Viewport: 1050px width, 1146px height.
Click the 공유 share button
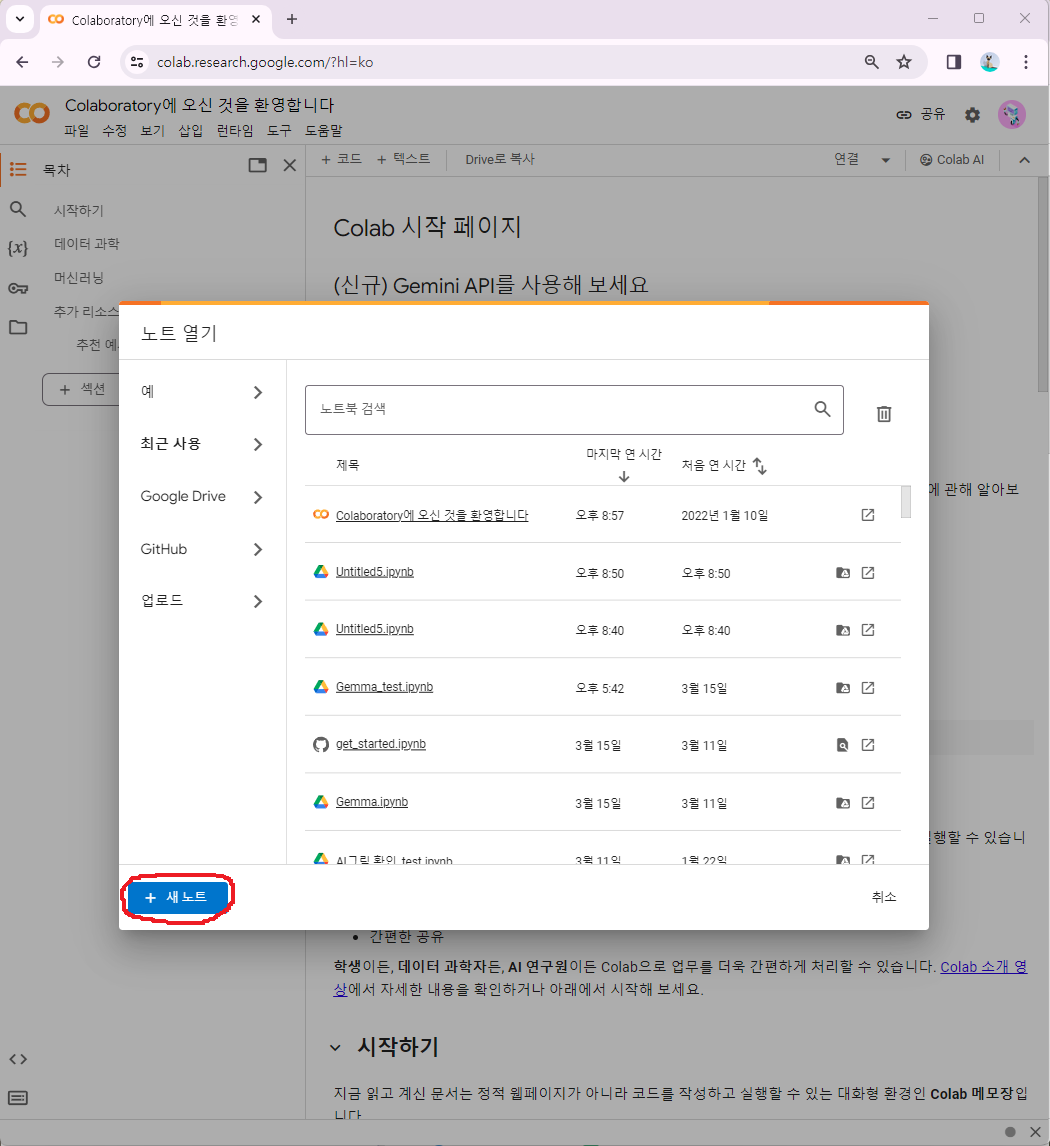(x=920, y=115)
